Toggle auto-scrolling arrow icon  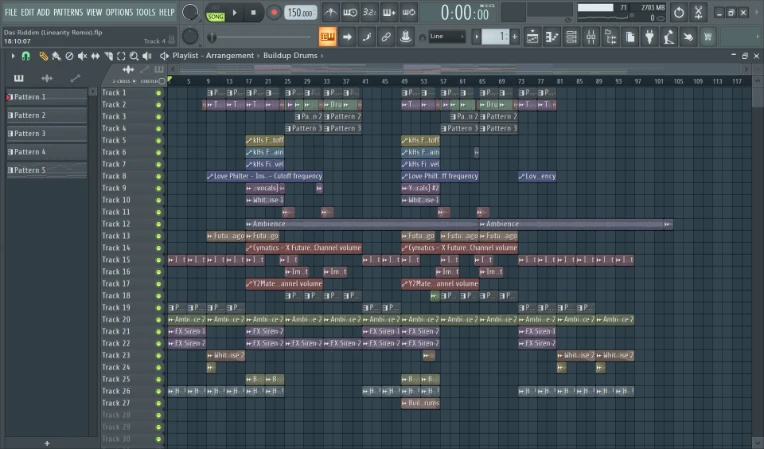347,37
